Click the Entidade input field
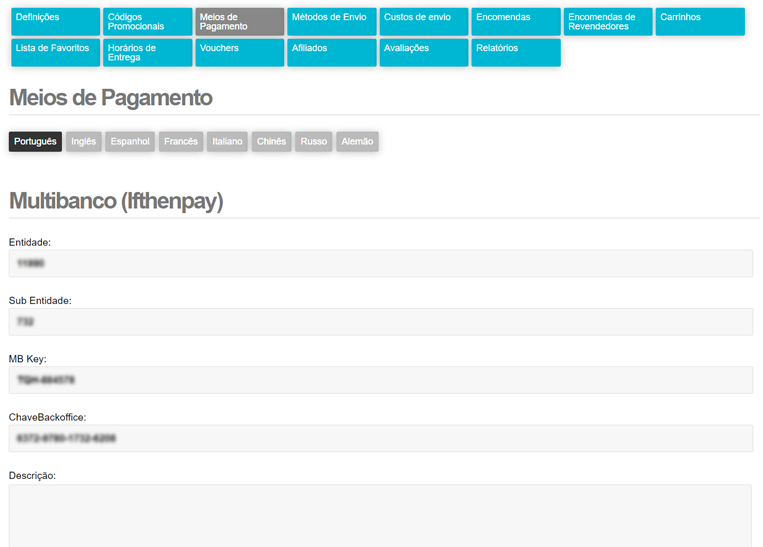This screenshot has height=547, width=763. click(381, 263)
